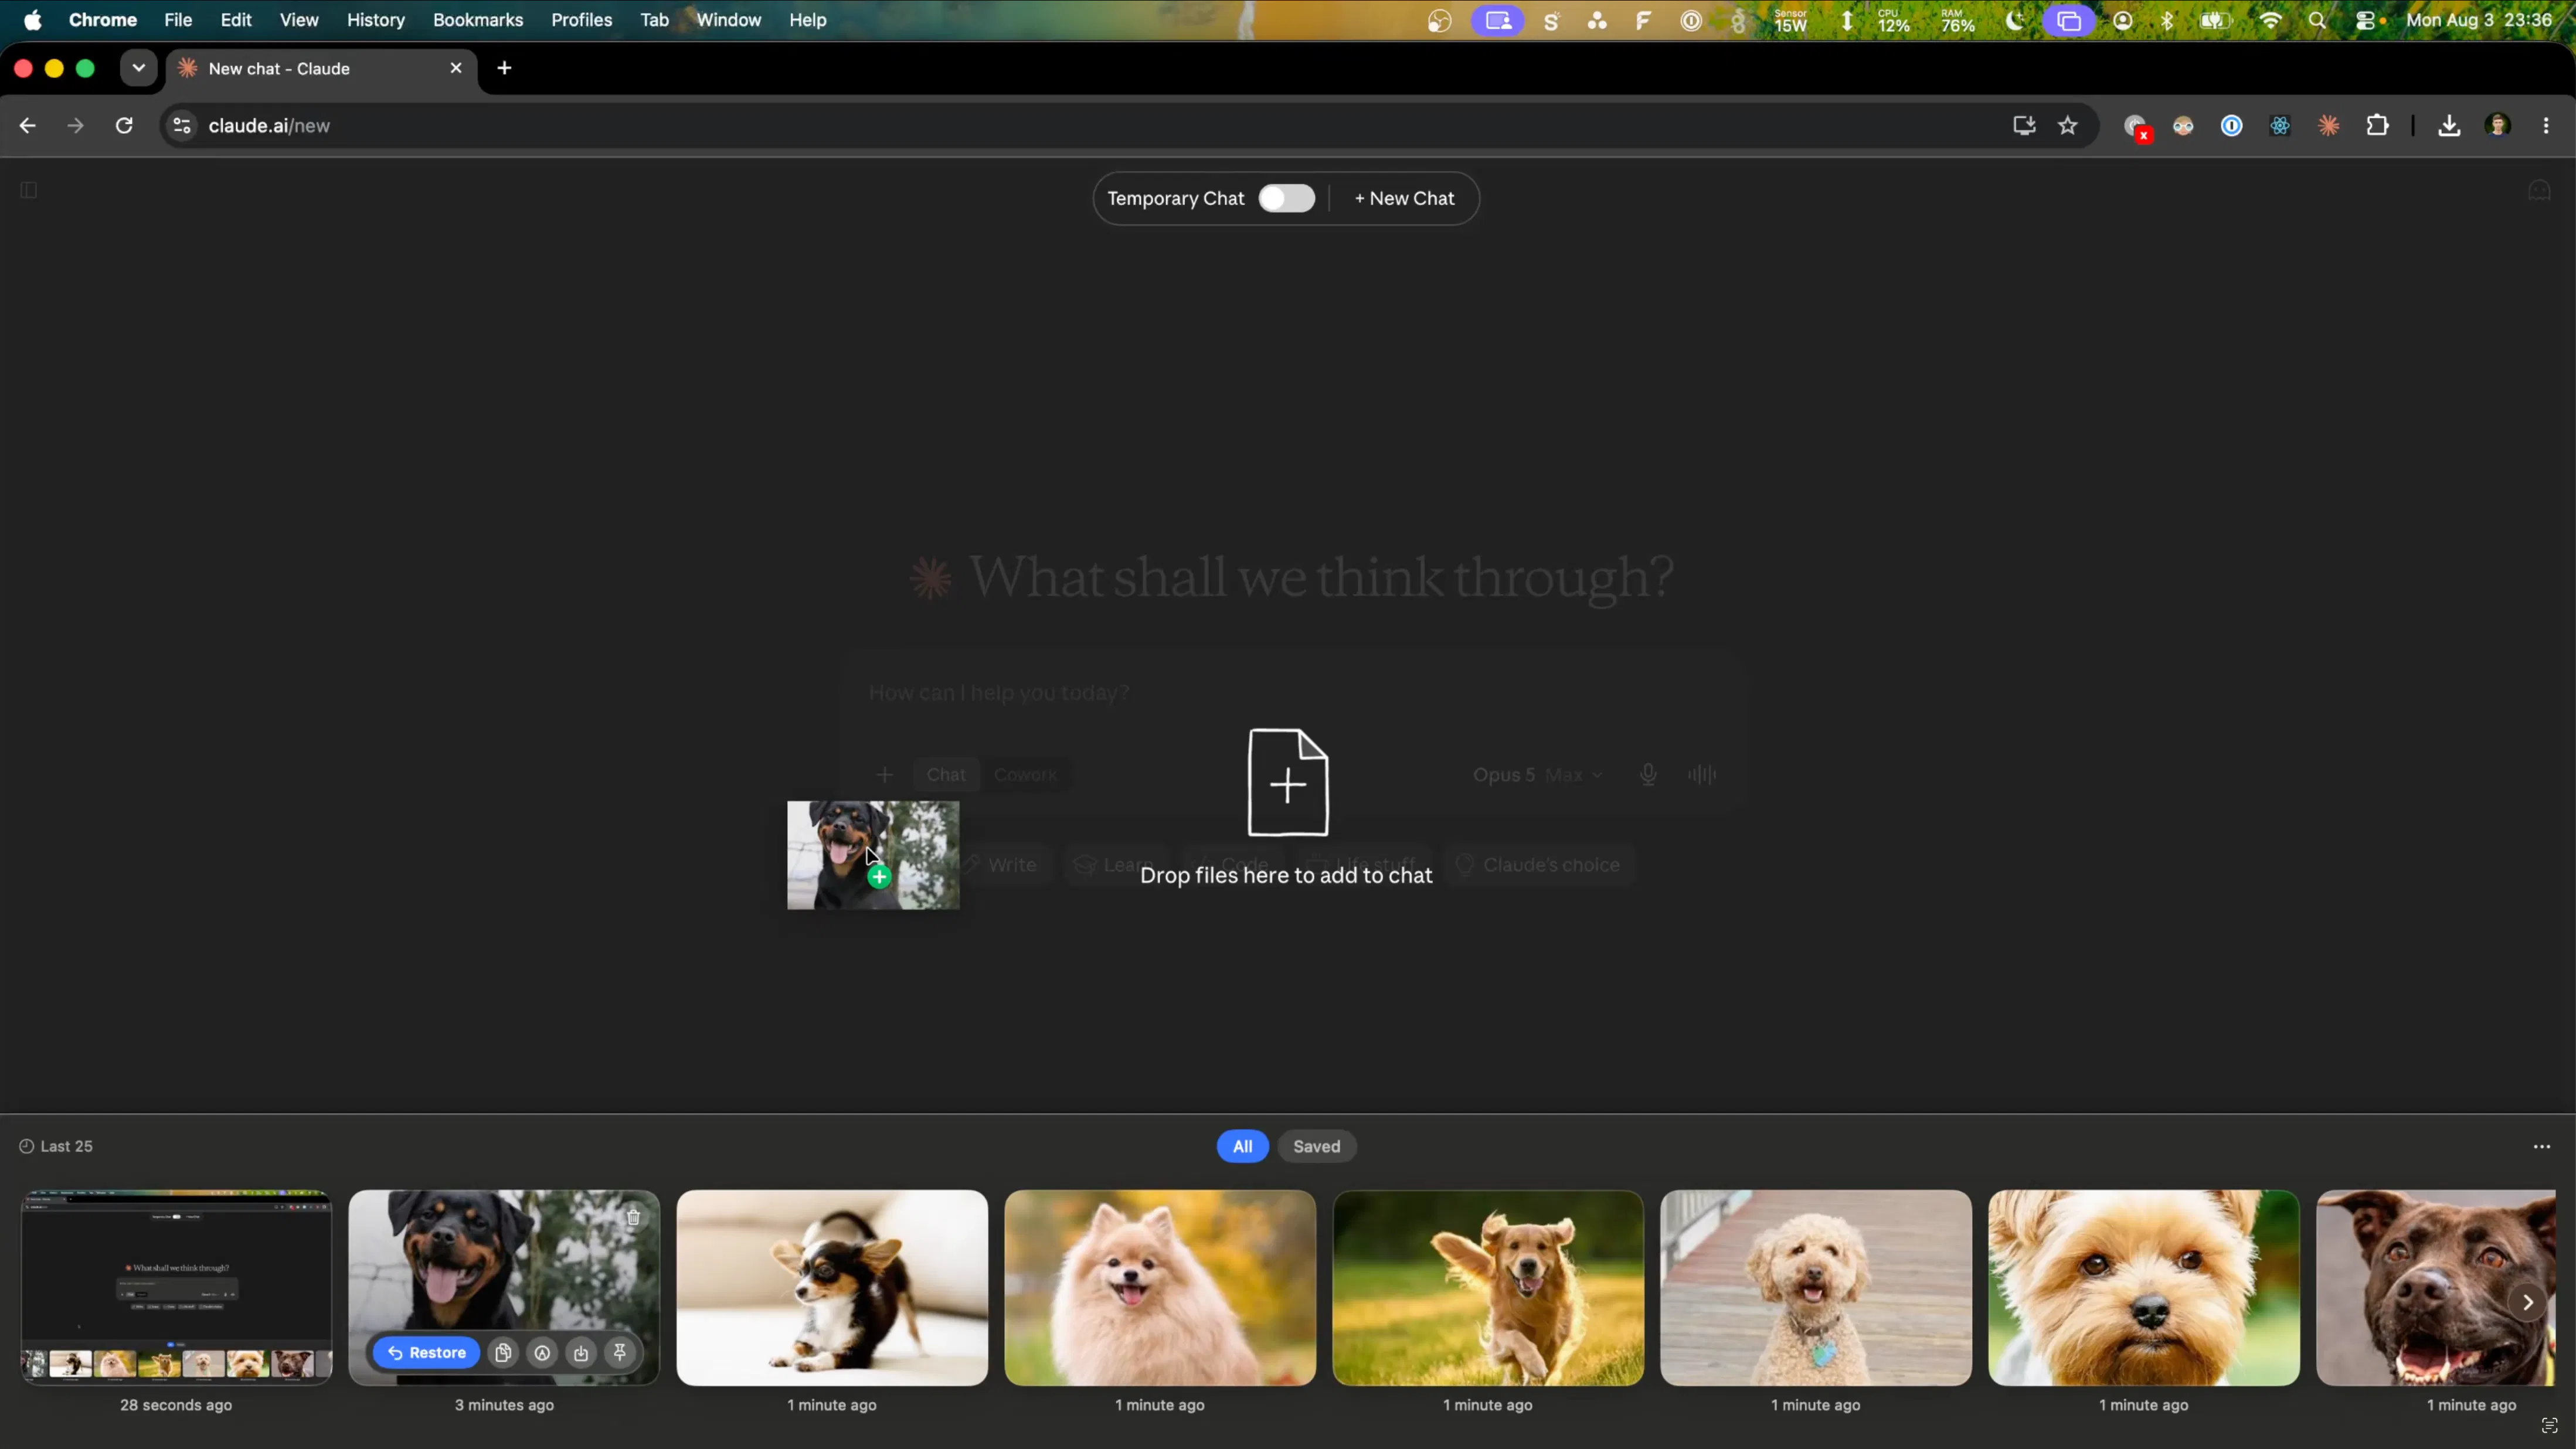Delete the Rottweiler clip with trash icon
This screenshot has width=2576, height=1449.
point(633,1217)
